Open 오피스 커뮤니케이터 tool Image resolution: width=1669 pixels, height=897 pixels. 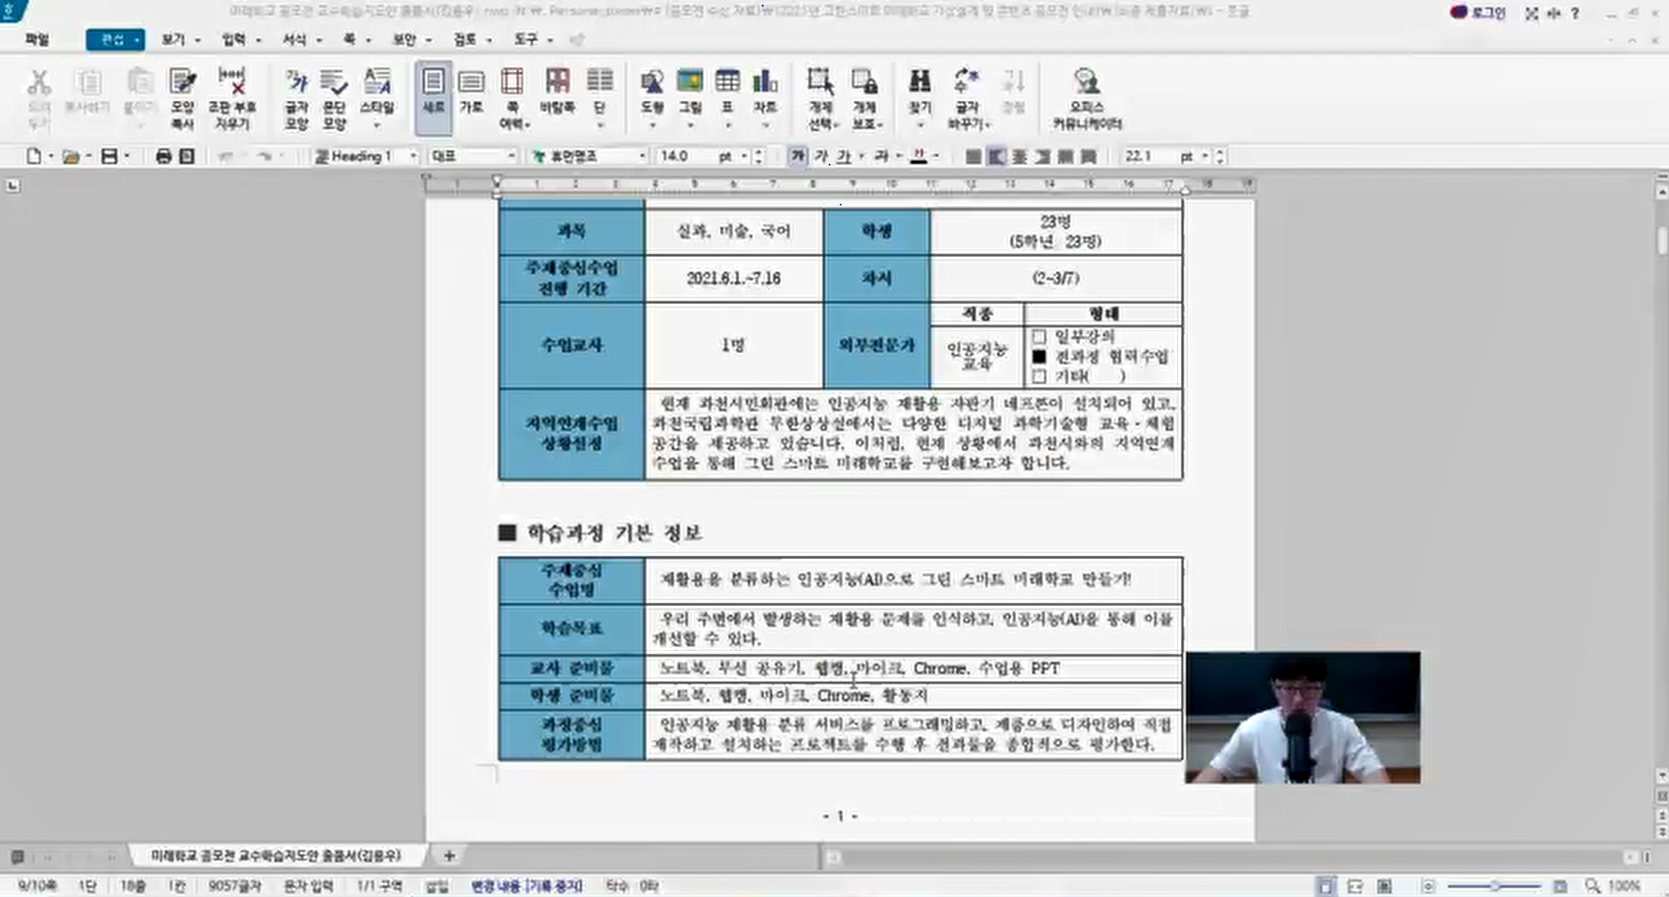click(x=1087, y=98)
